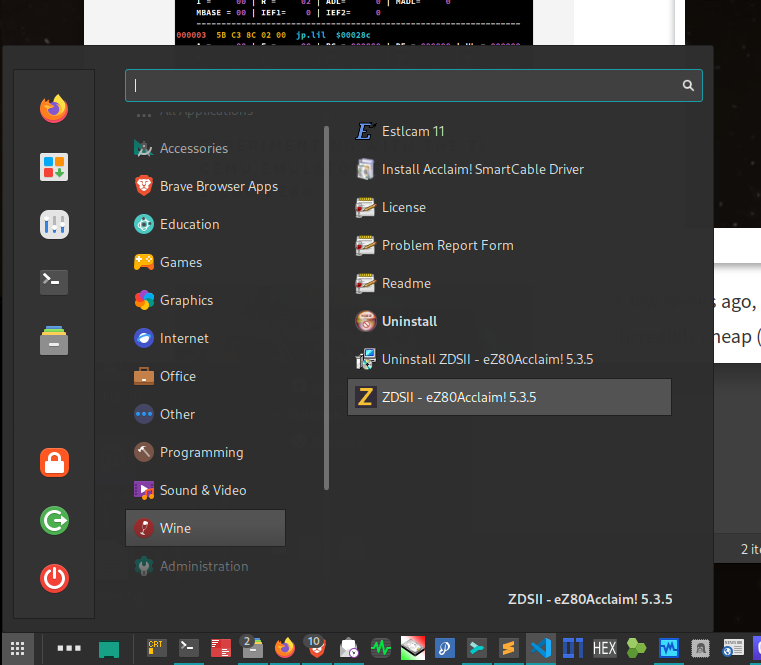Open the green hexagons app in taskbar

636,648
